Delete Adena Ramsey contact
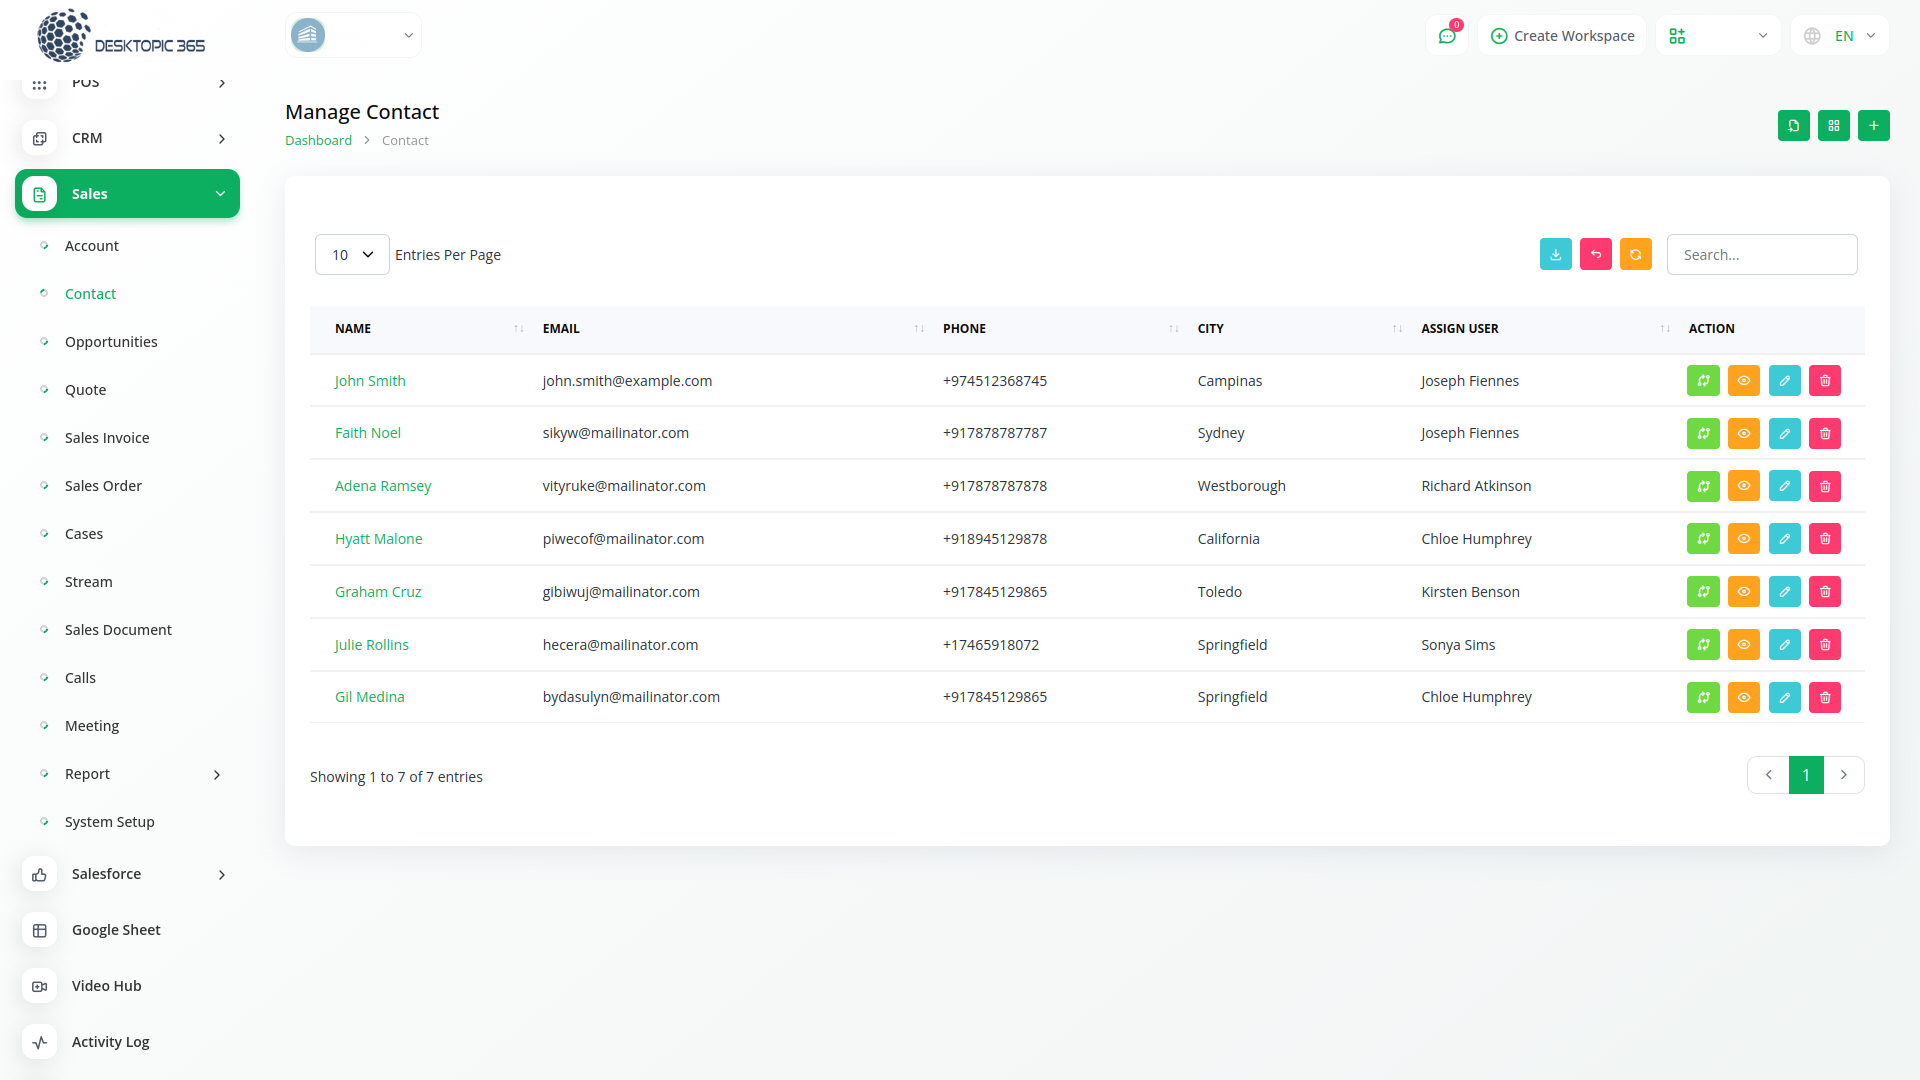The height and width of the screenshot is (1080, 1920). click(1825, 487)
